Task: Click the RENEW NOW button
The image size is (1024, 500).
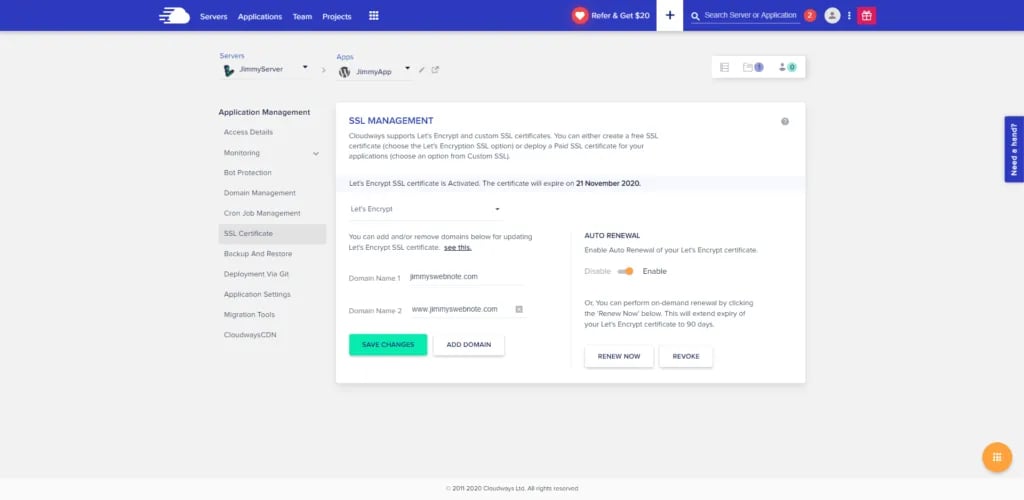Action: (x=619, y=356)
